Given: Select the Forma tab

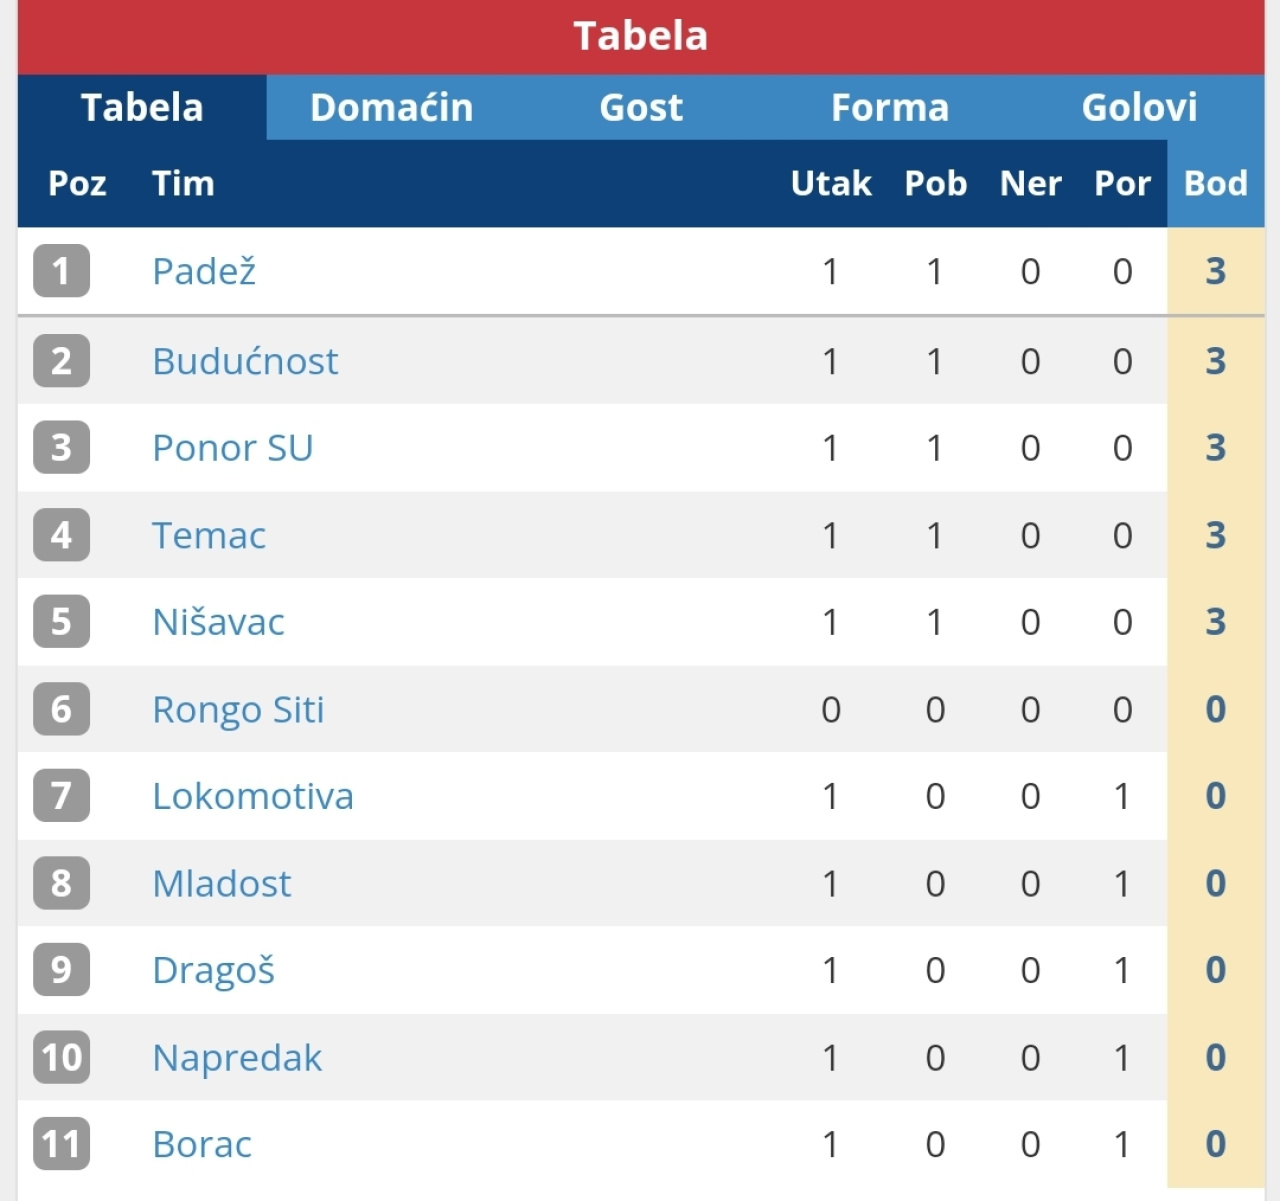Looking at the screenshot, I should [x=890, y=107].
